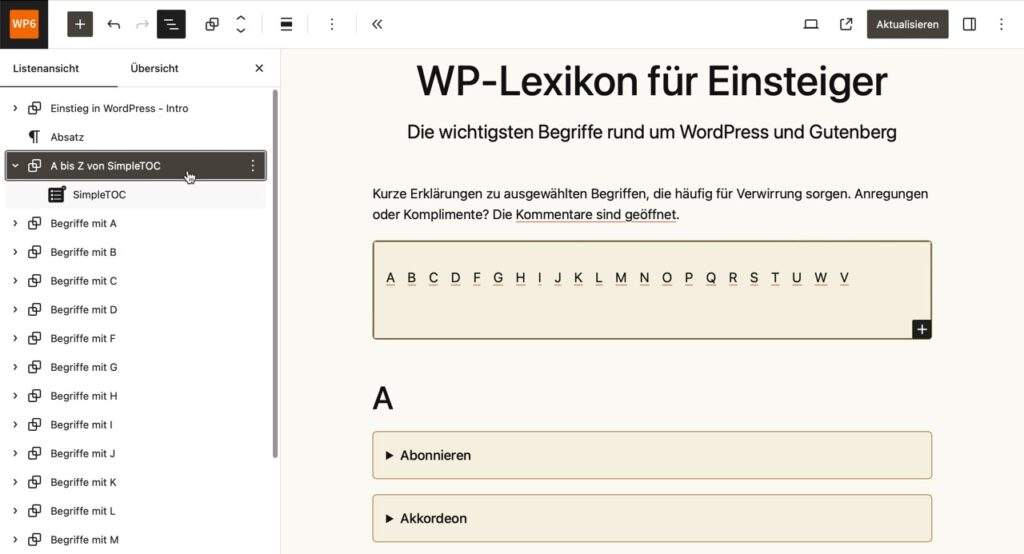Screen dimensions: 1024x554
Task: Switch to the Übersicht tab
Action: point(154,68)
